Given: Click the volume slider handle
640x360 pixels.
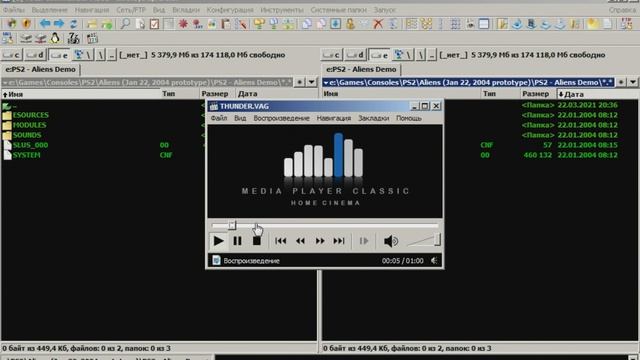Looking at the screenshot, I should point(437,240).
